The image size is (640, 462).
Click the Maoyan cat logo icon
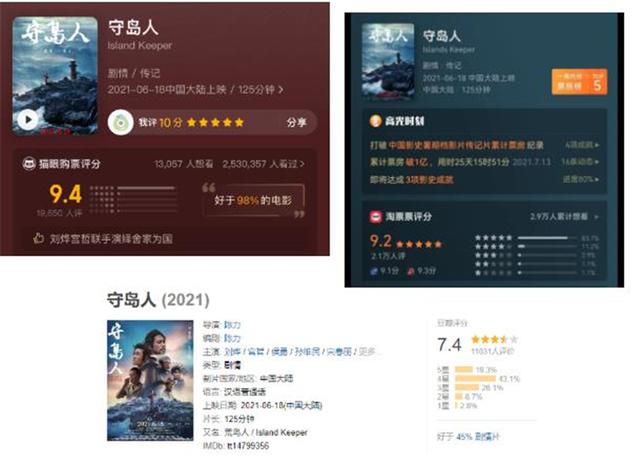[x=29, y=163]
